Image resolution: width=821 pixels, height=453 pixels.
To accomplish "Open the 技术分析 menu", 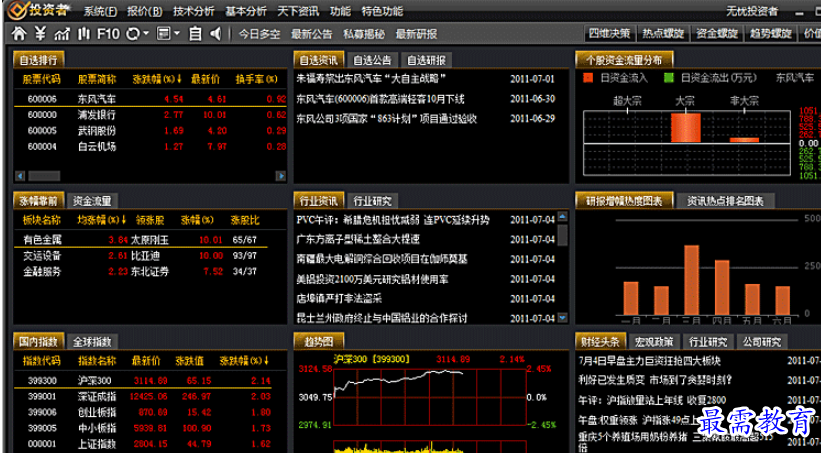I will [x=194, y=11].
